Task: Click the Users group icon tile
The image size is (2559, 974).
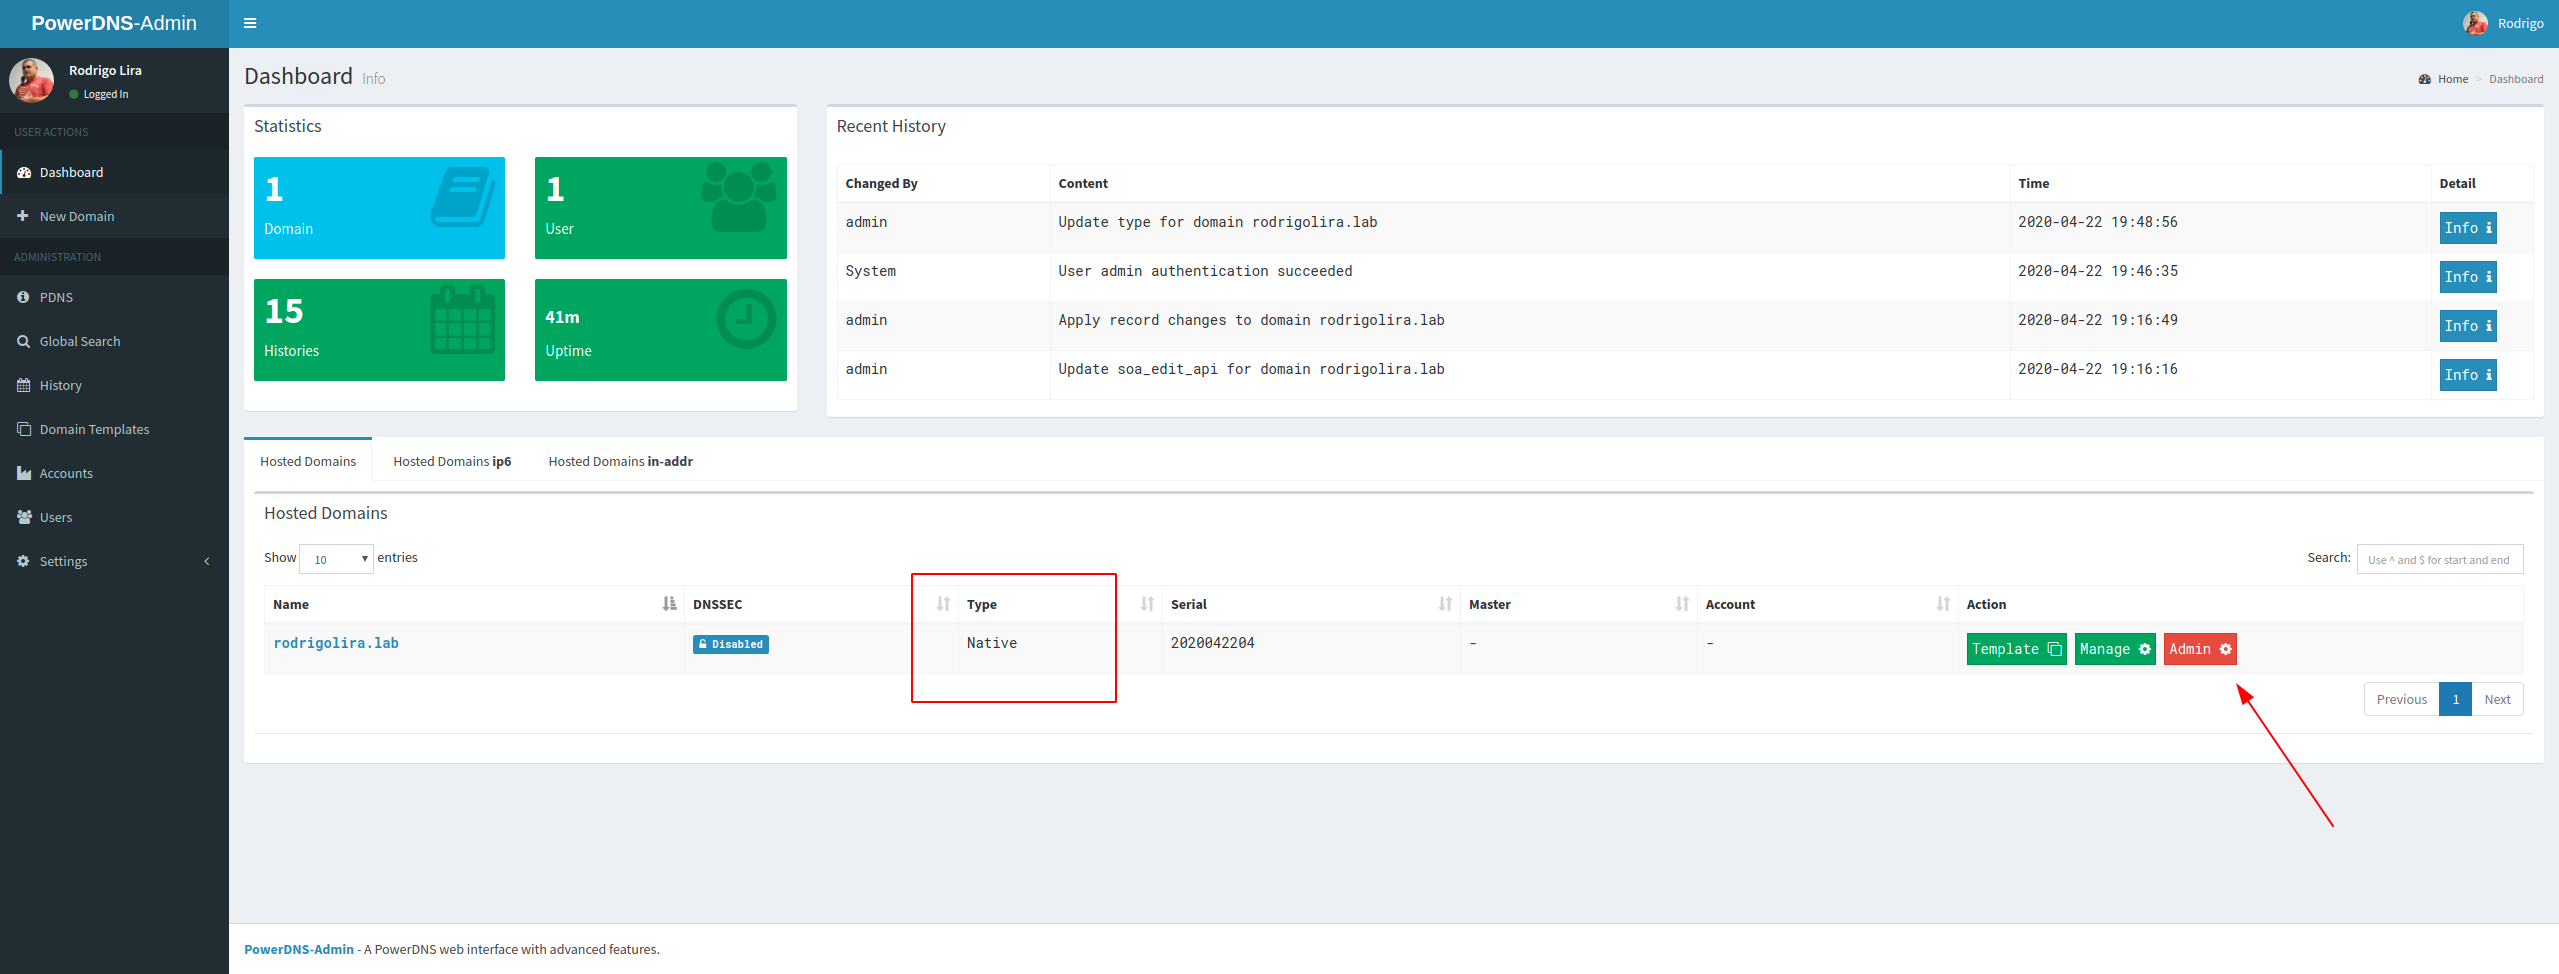Action: pyautogui.click(x=738, y=197)
